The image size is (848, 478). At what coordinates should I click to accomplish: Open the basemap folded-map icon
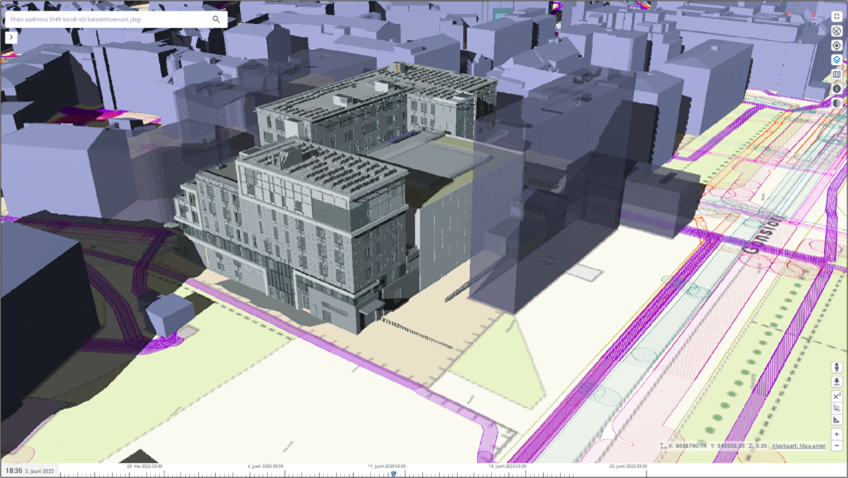click(837, 74)
